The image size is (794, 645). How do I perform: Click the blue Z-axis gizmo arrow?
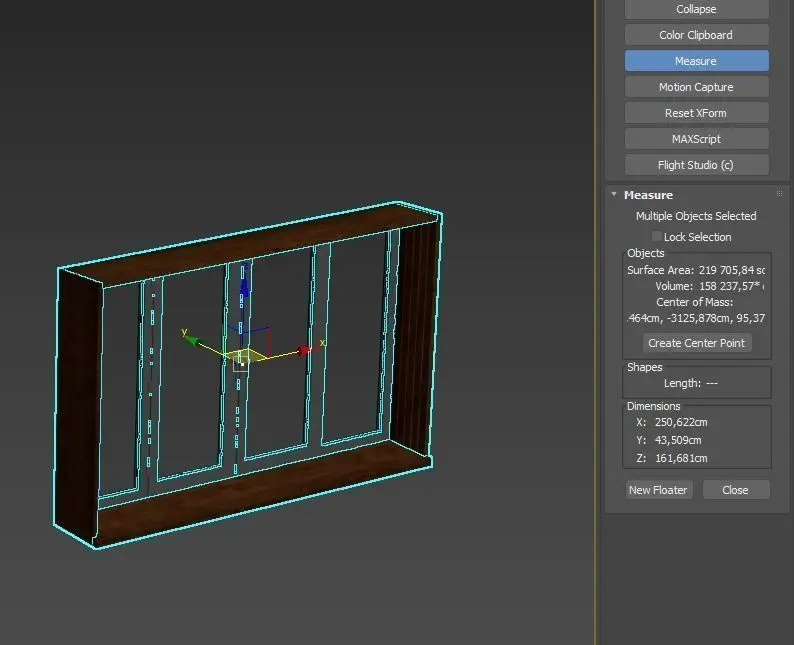244,288
